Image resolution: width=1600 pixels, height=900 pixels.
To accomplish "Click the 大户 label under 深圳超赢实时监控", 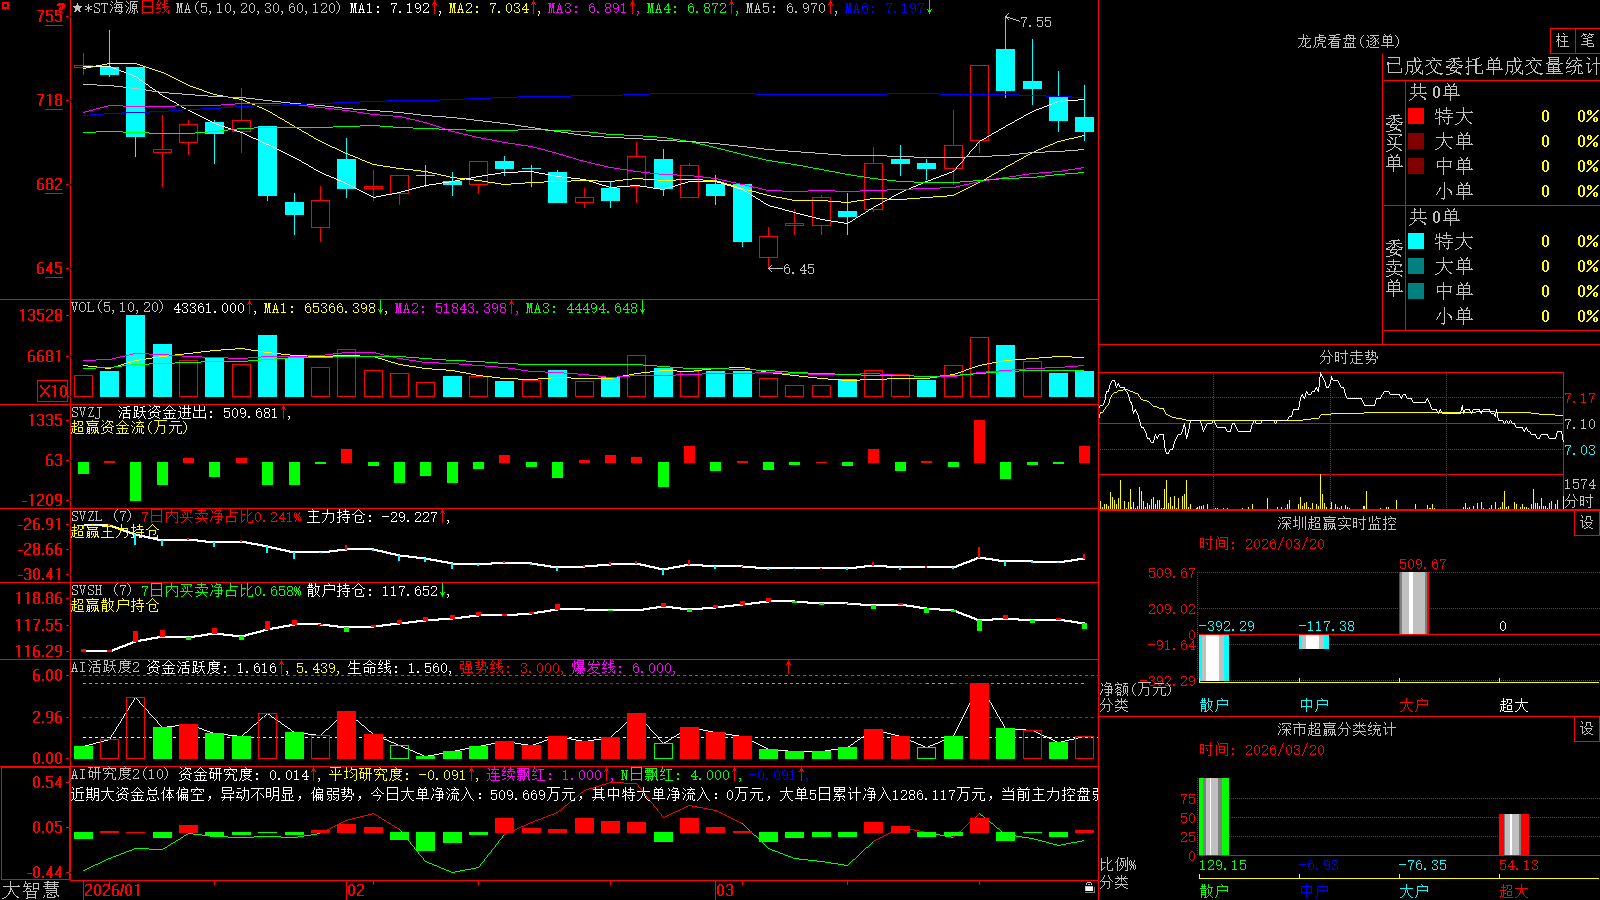I will click(x=1414, y=705).
